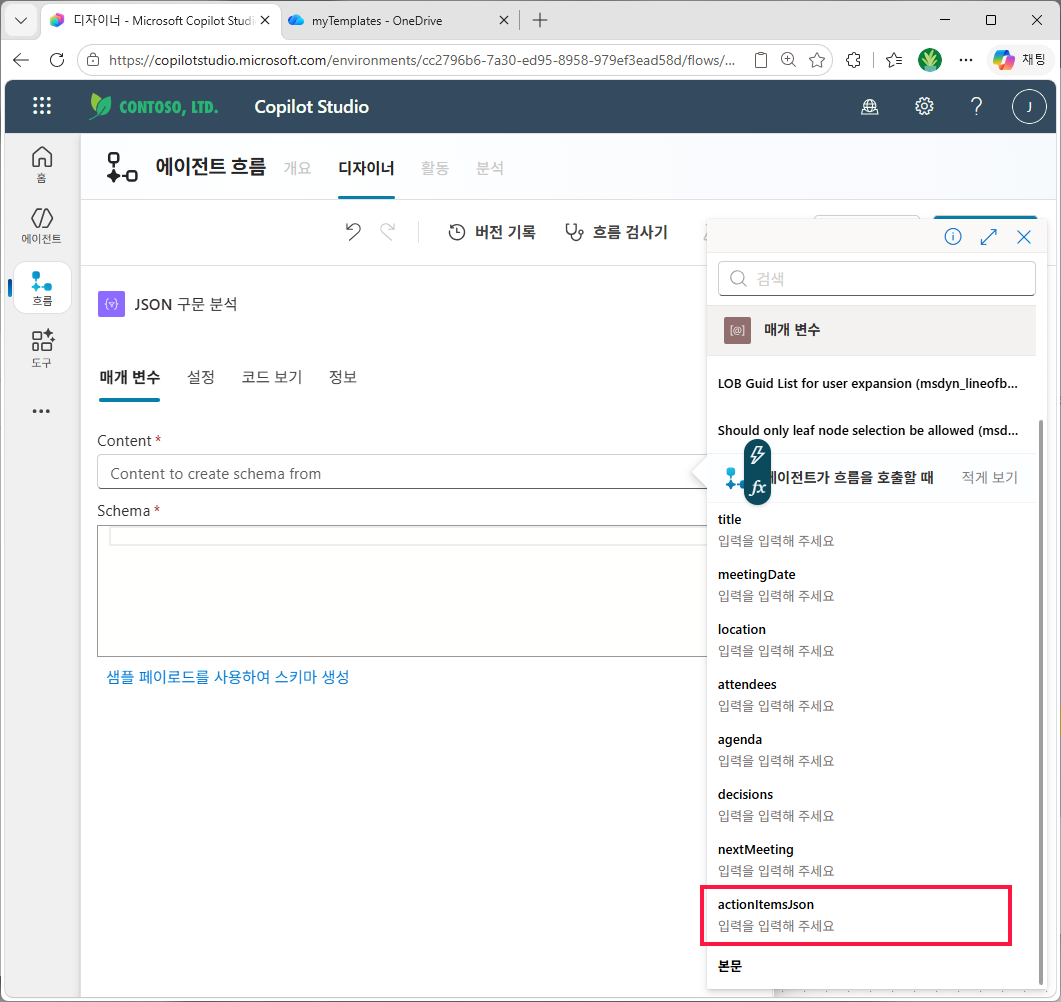Open version history (버전 기록)
Screen dimensions: 1061x1002
tap(492, 232)
